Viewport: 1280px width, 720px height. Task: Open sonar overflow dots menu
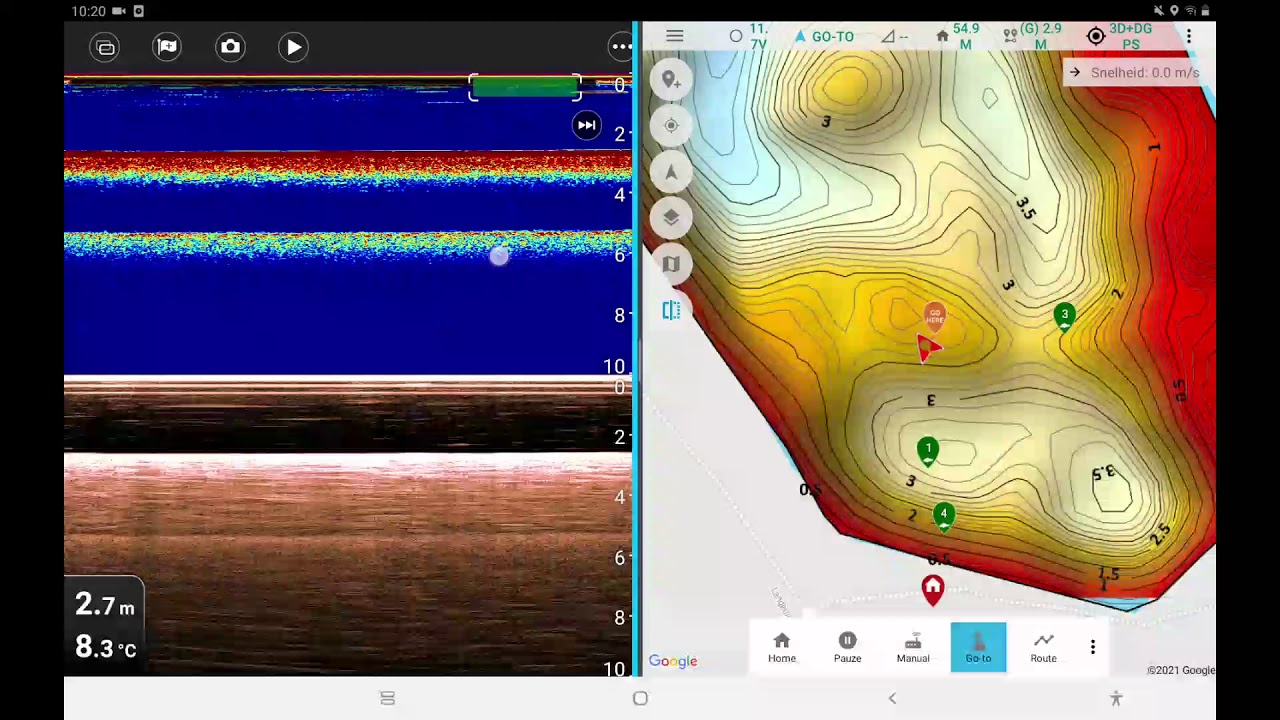(621, 47)
